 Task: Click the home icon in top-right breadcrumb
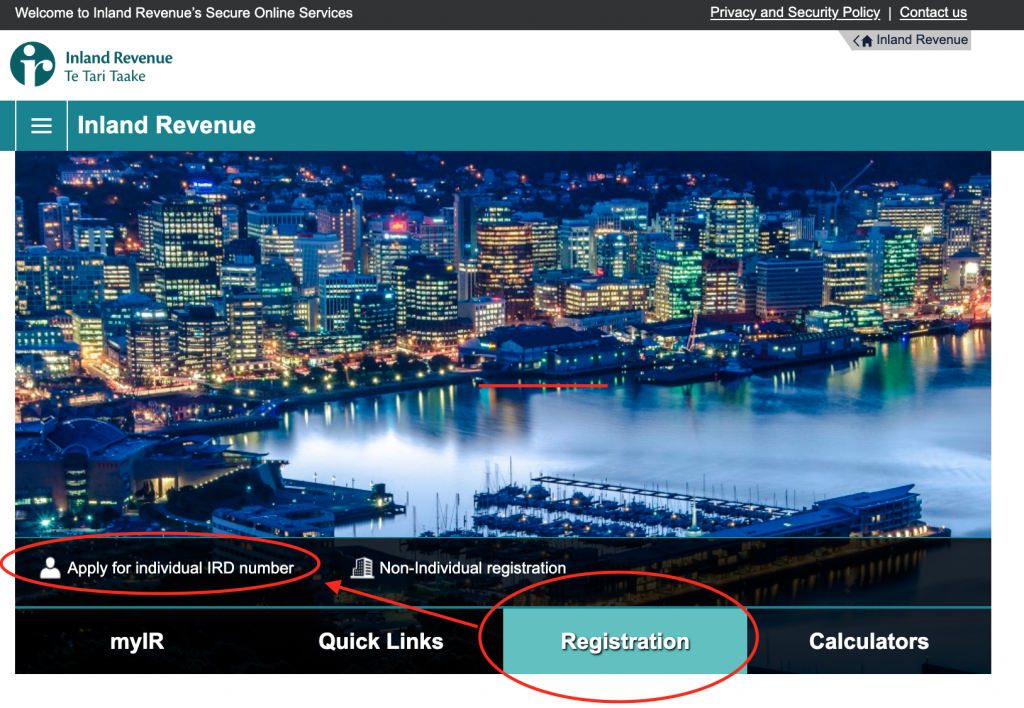click(867, 41)
